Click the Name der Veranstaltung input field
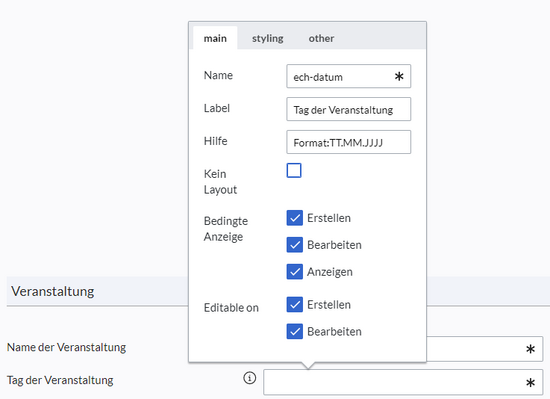Image resolution: width=550 pixels, height=399 pixels. click(x=485, y=349)
